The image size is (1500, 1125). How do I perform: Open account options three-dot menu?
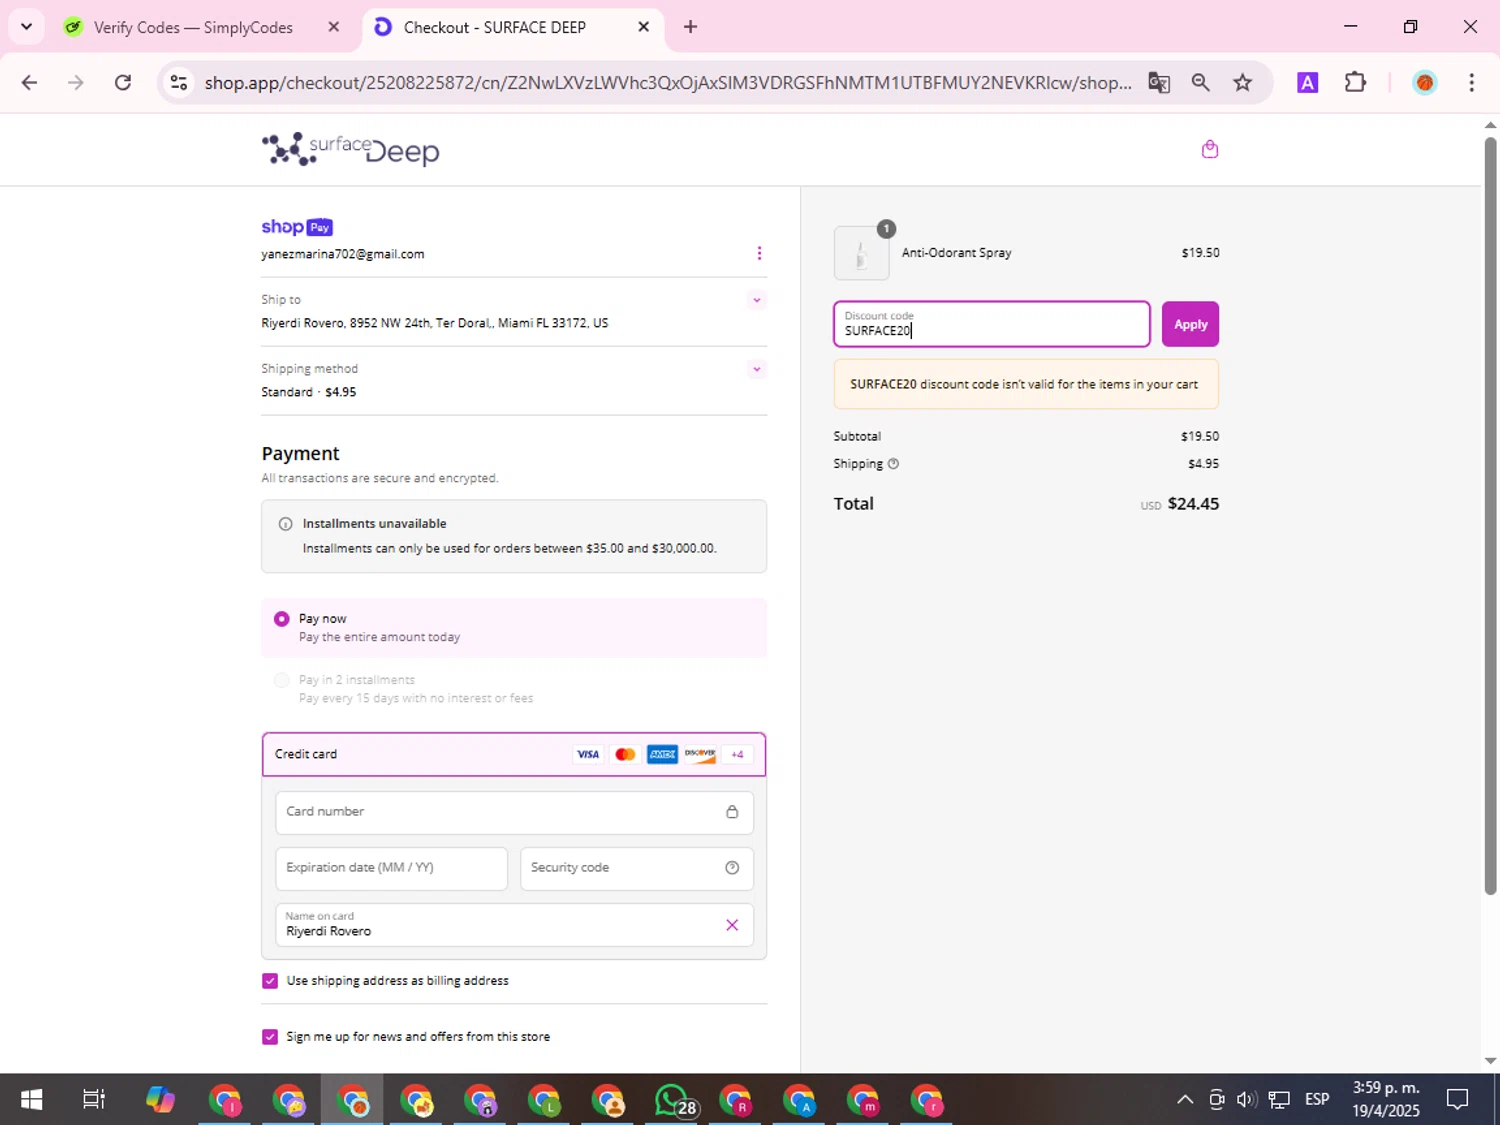click(759, 253)
